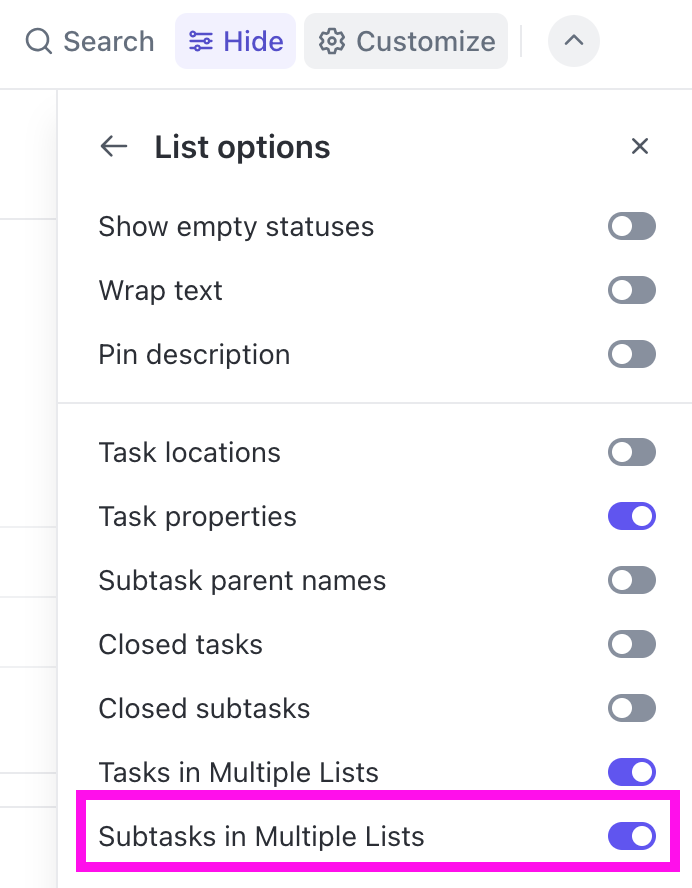Screen dimensions: 692x888
Task: Toggle Task locations on
Action: click(631, 452)
